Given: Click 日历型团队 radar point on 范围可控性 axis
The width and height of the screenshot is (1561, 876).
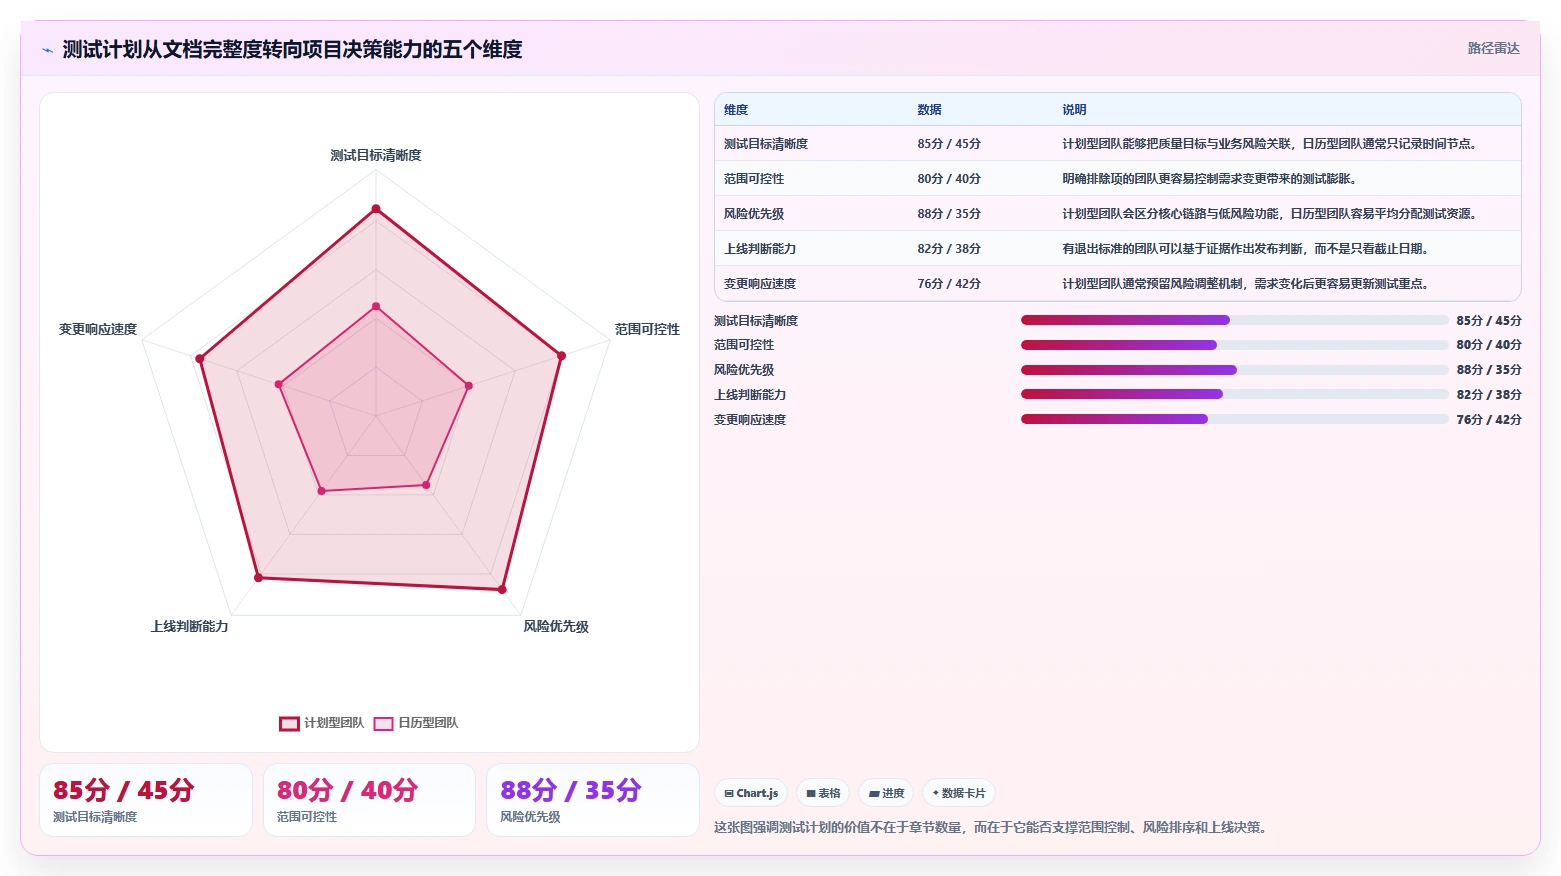Looking at the screenshot, I should pos(468,385).
